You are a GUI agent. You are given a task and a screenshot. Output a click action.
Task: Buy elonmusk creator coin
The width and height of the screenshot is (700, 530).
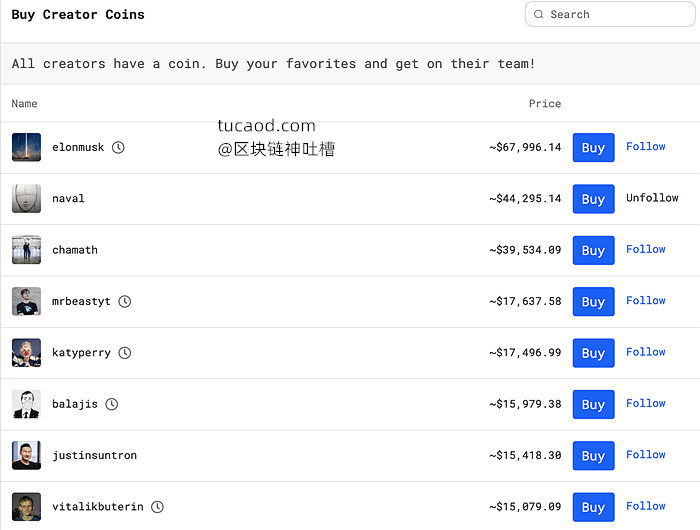(593, 147)
